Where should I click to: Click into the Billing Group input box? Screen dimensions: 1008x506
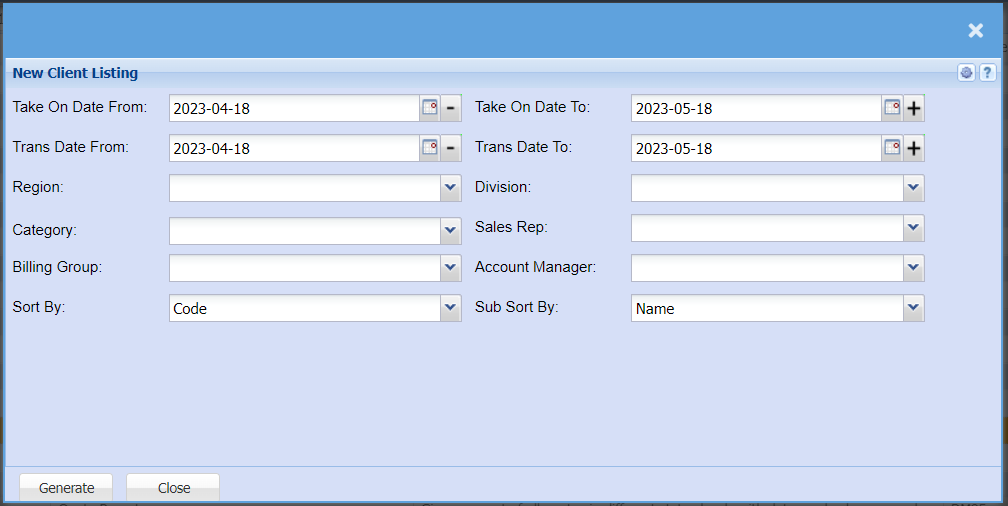coord(305,267)
